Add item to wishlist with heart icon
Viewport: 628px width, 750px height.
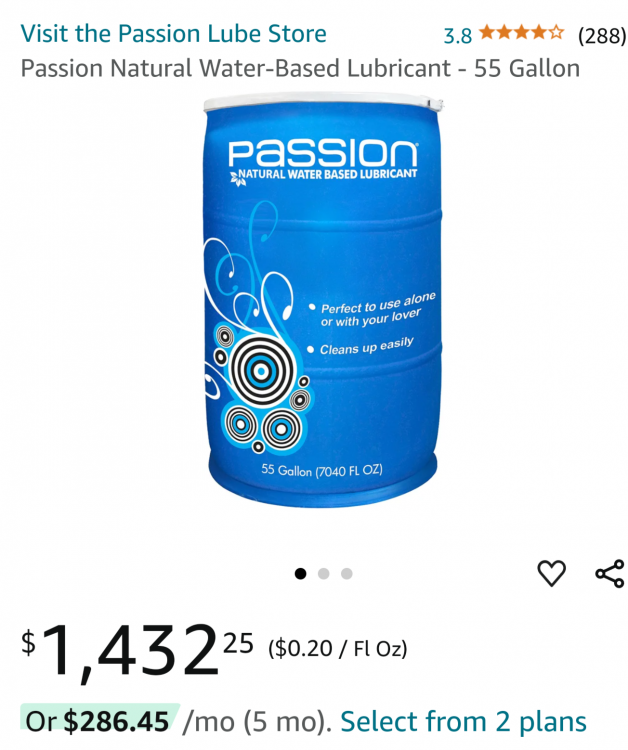click(x=551, y=573)
